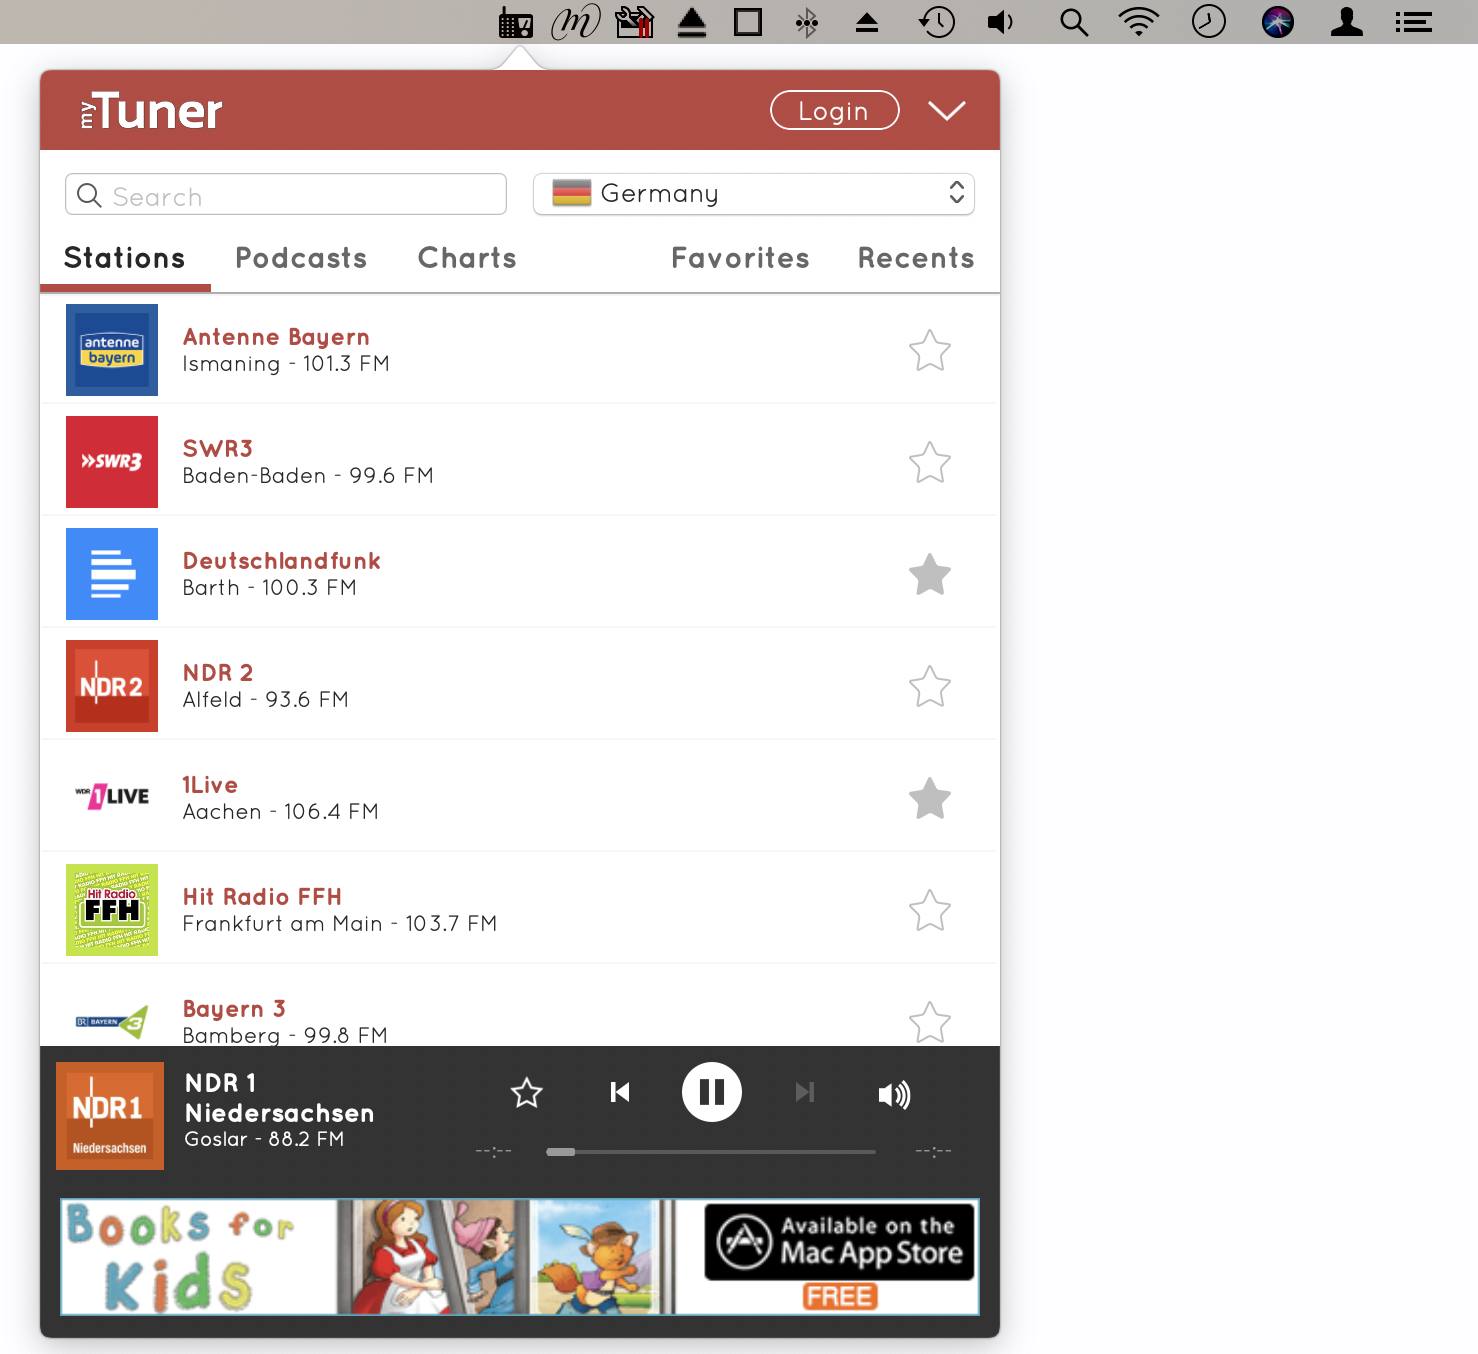1478x1354 pixels.
Task: Click the Hit Radio FFH logo
Action: (112, 910)
